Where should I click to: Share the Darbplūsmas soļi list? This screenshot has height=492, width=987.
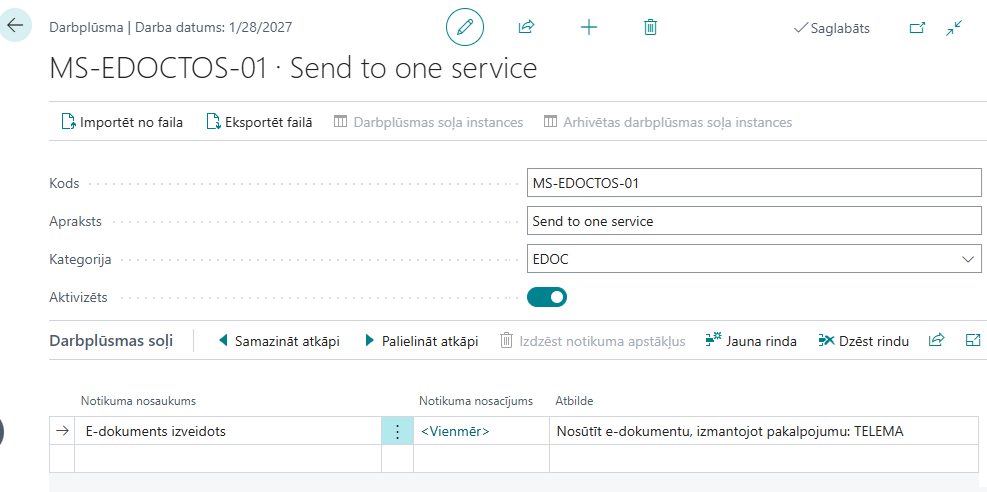click(936, 341)
